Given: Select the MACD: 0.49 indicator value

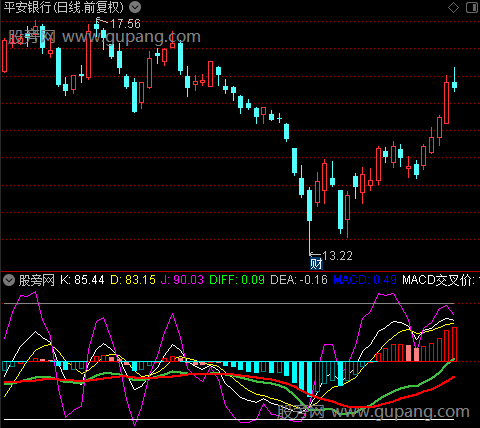Looking at the screenshot, I should pyautogui.click(x=365, y=280).
